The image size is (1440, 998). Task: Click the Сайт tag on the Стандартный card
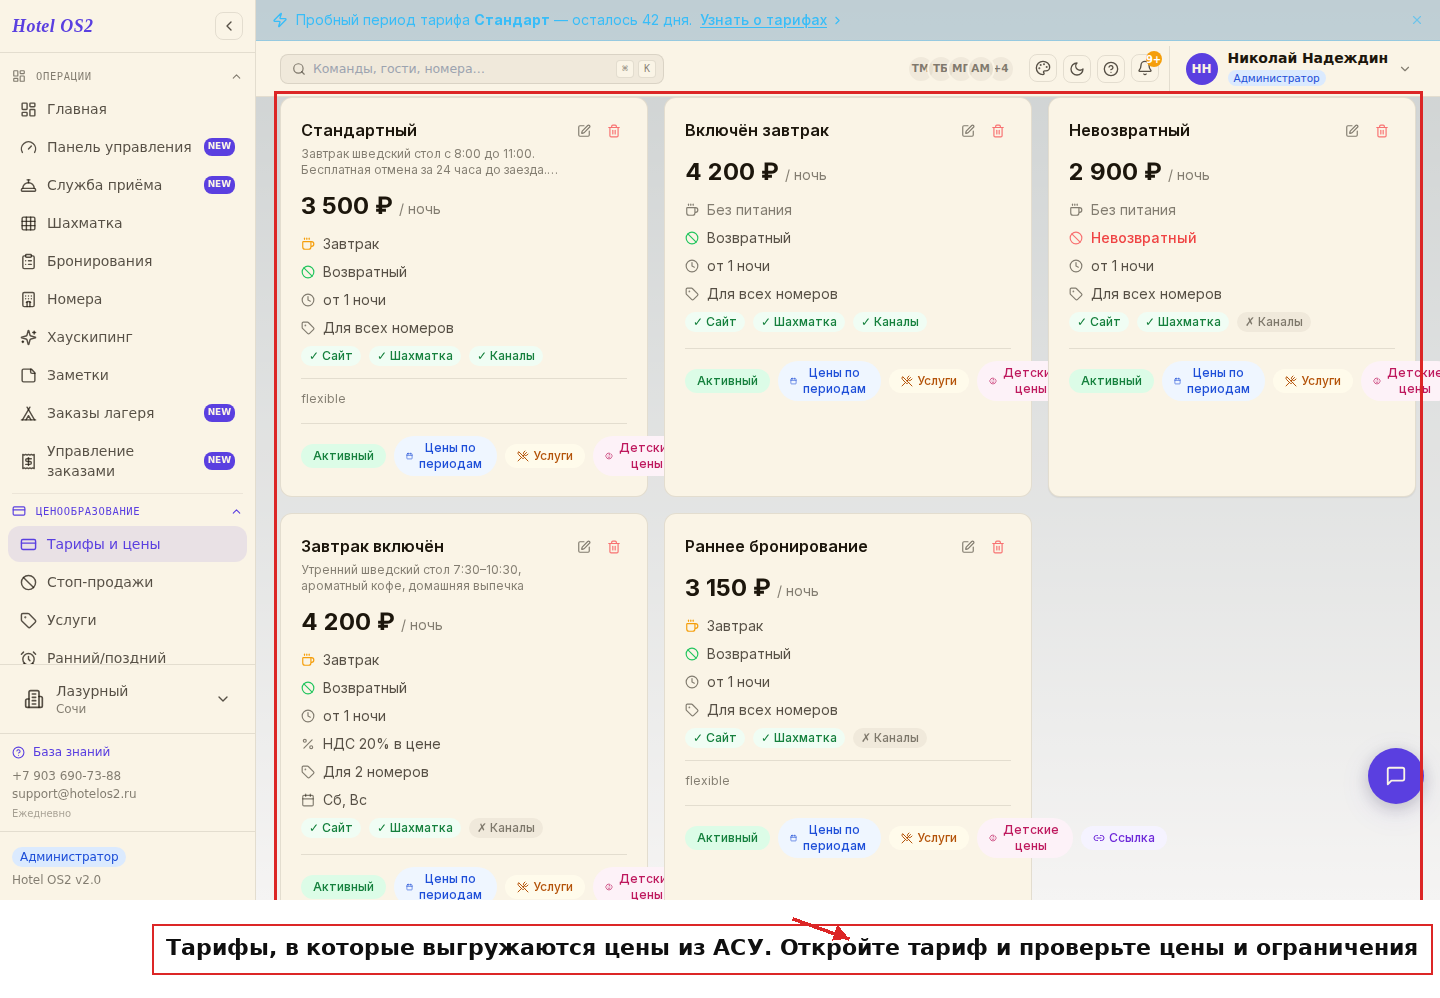(x=331, y=356)
